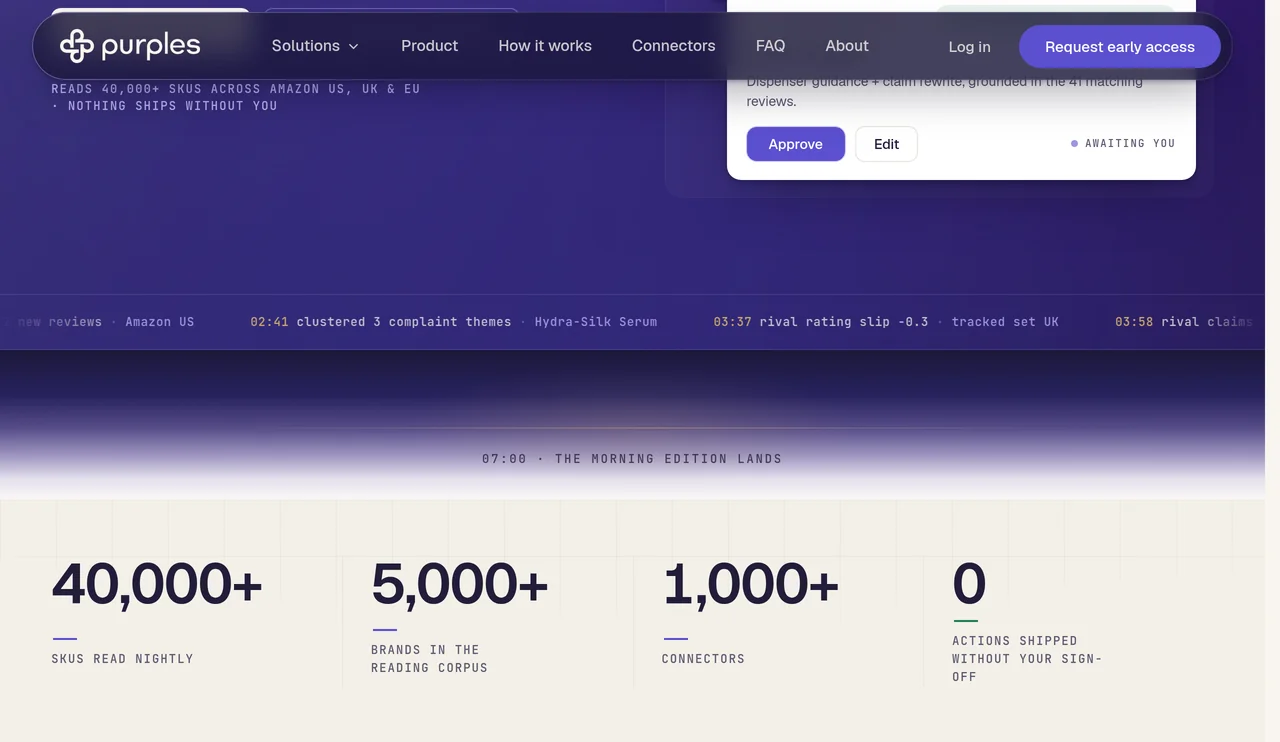Click the 40,000+ statistic
1280x742 pixels.
pyautogui.click(x=157, y=584)
